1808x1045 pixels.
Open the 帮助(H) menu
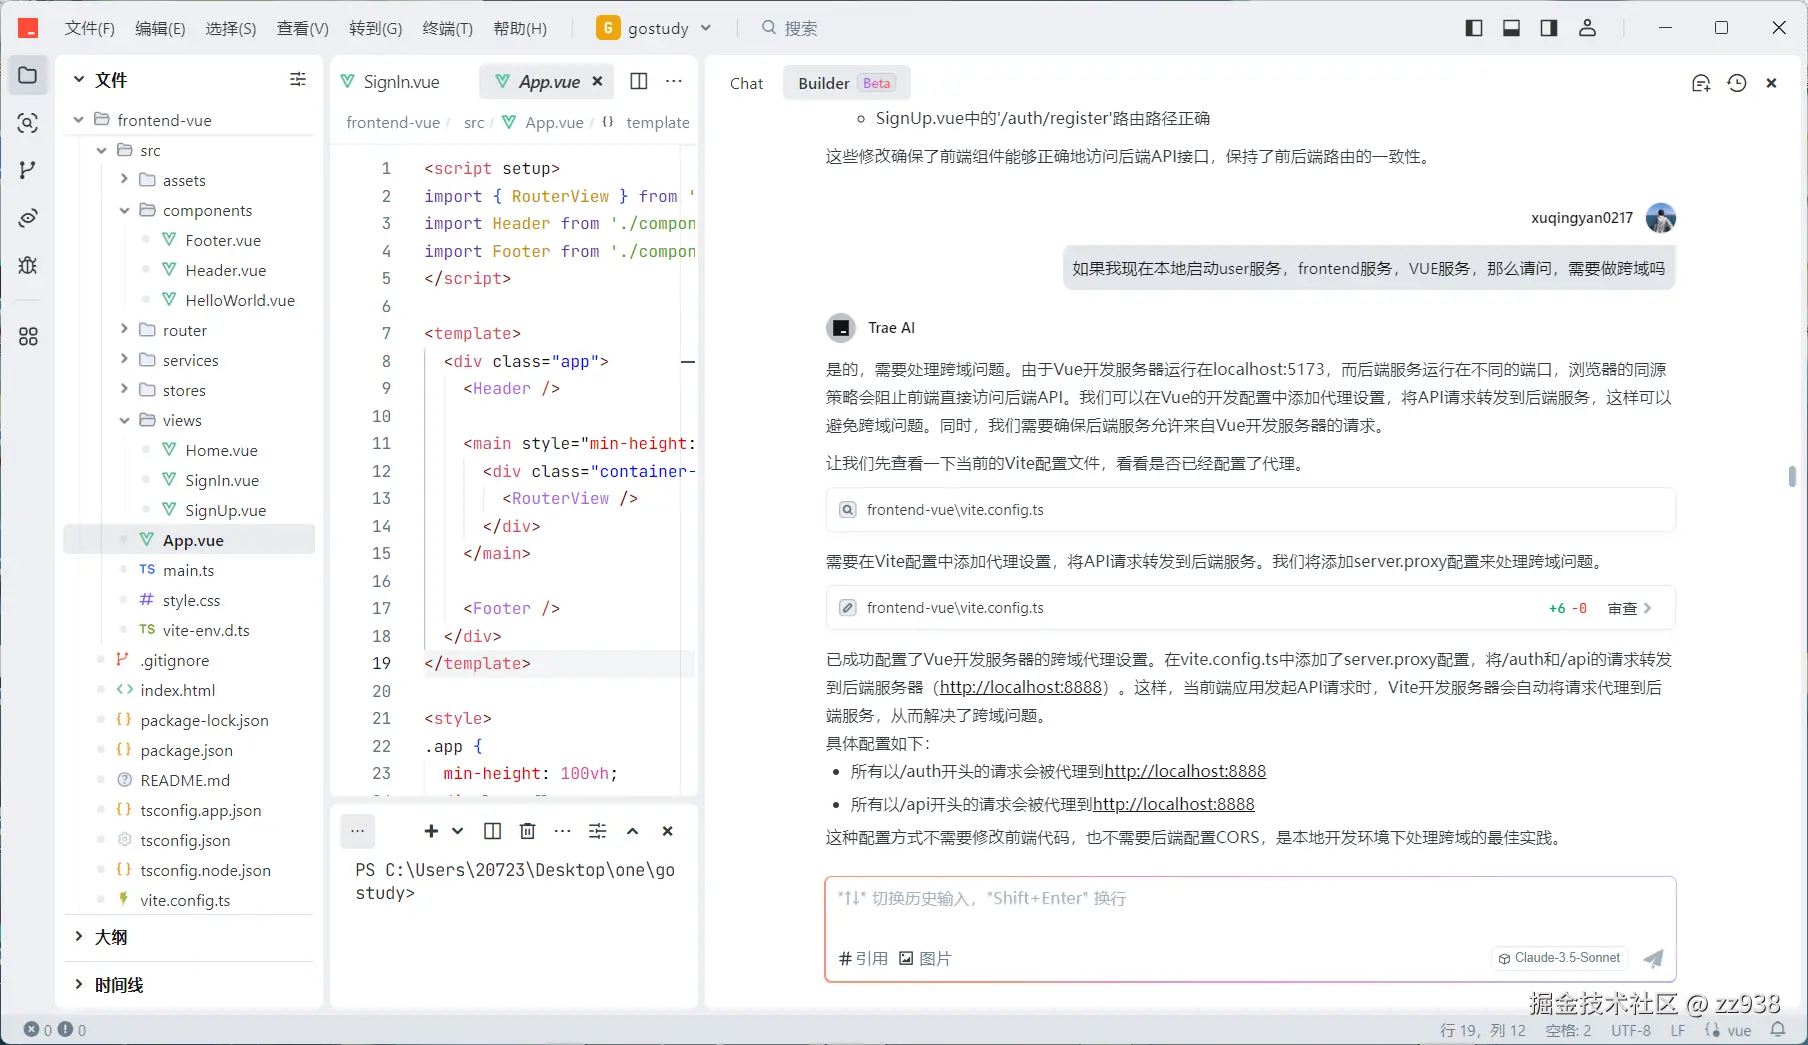coord(520,28)
